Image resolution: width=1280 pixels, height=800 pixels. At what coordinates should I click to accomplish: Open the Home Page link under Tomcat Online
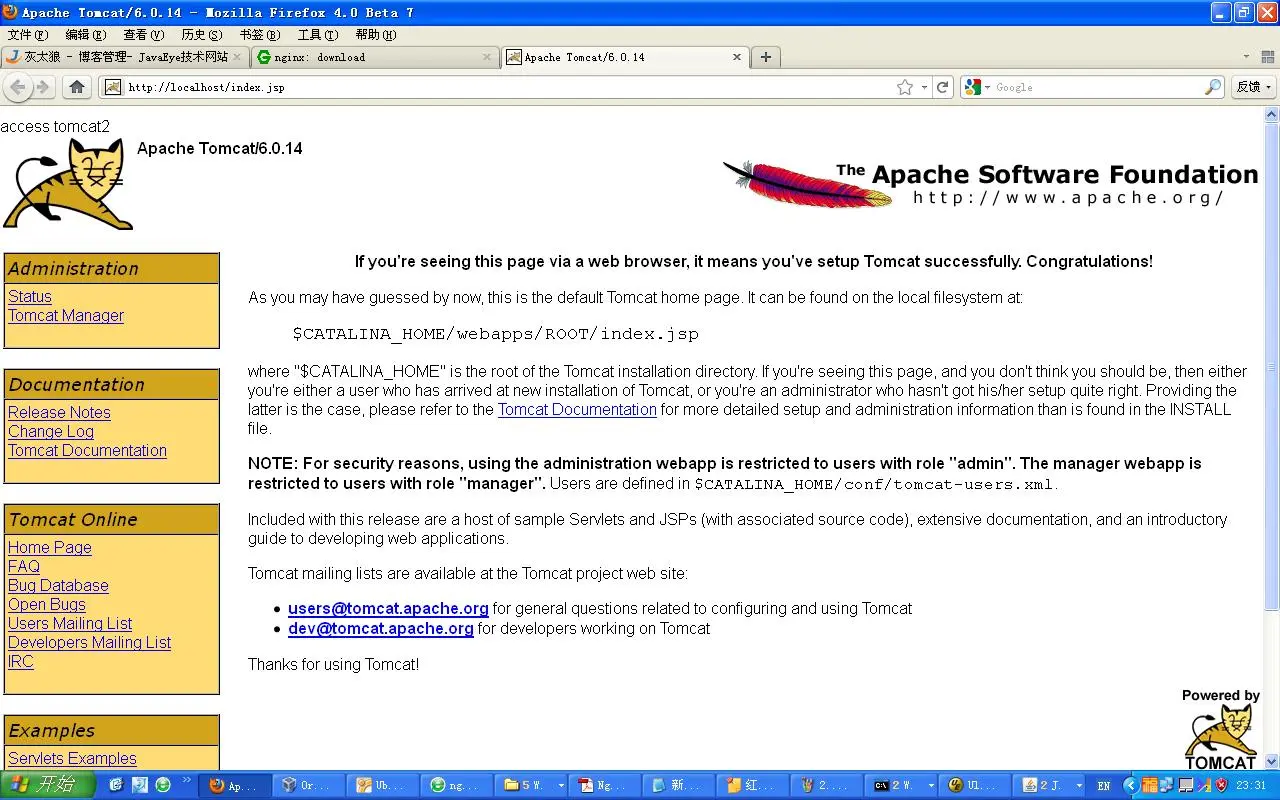(50, 547)
